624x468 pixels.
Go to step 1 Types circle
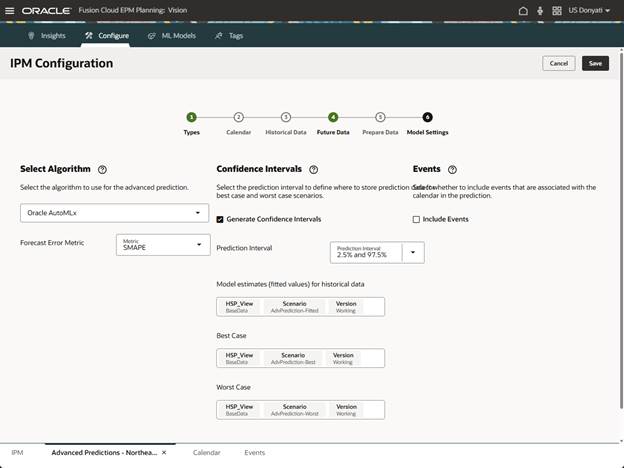tap(191, 117)
